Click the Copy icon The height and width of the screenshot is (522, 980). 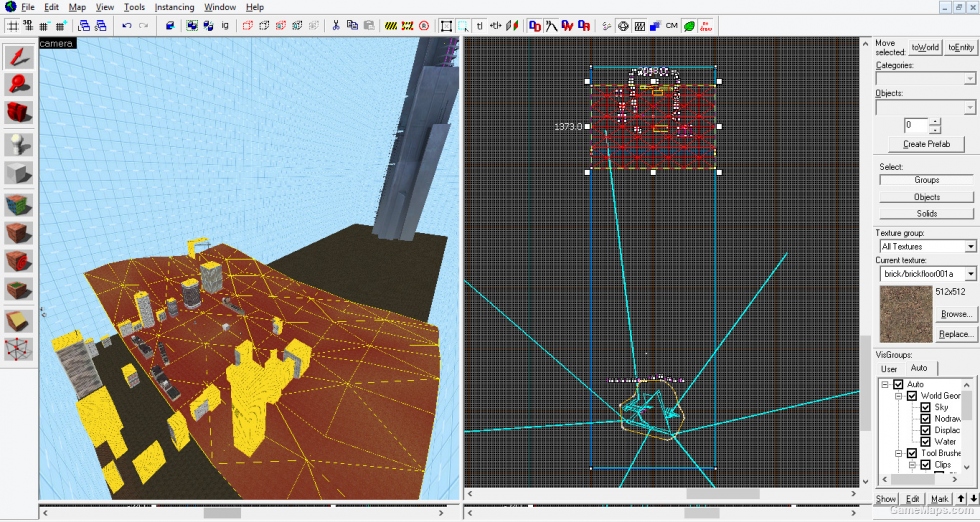point(352,26)
